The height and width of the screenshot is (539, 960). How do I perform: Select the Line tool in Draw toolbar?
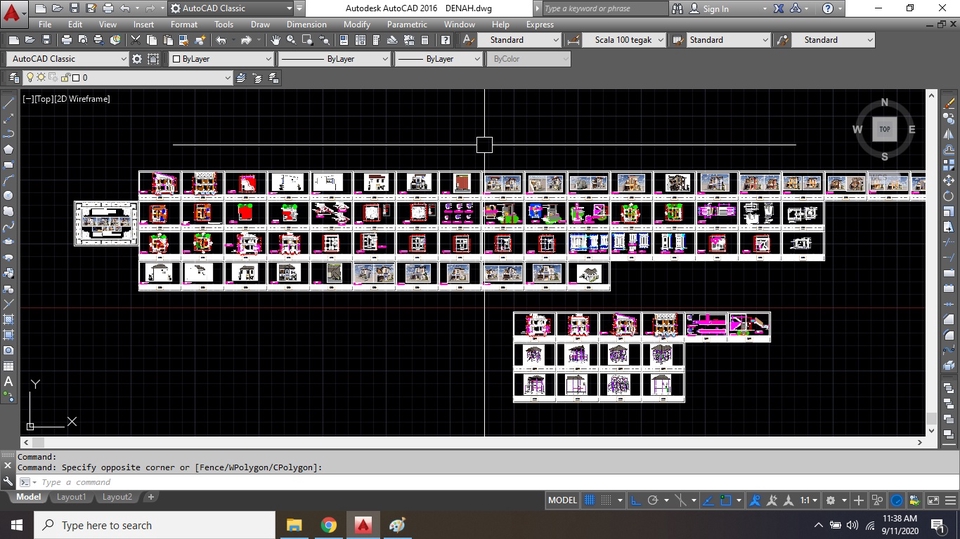9,102
